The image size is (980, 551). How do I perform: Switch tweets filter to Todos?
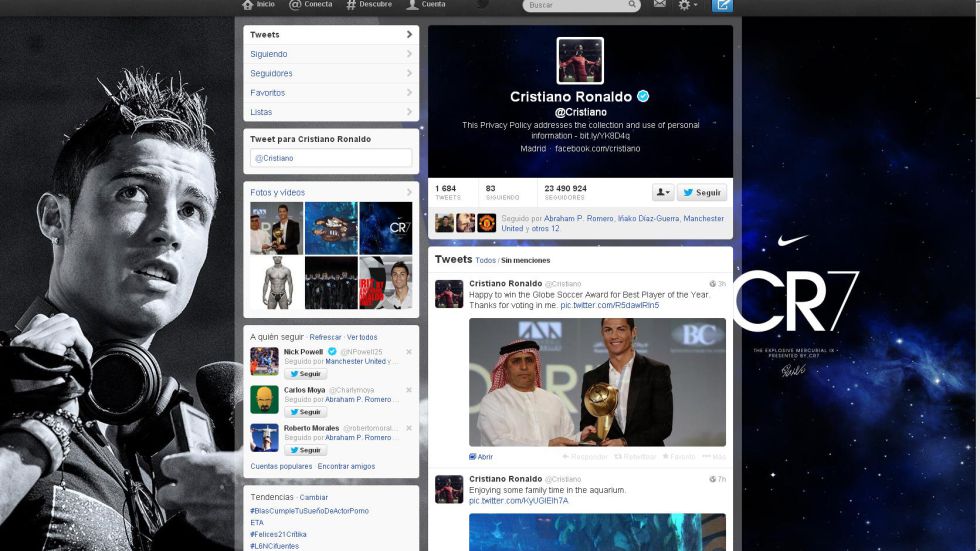(x=486, y=261)
